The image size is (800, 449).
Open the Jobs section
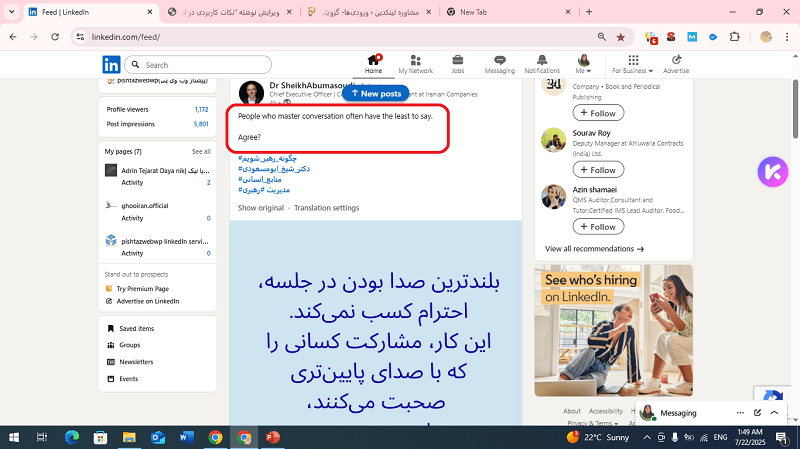click(x=457, y=64)
